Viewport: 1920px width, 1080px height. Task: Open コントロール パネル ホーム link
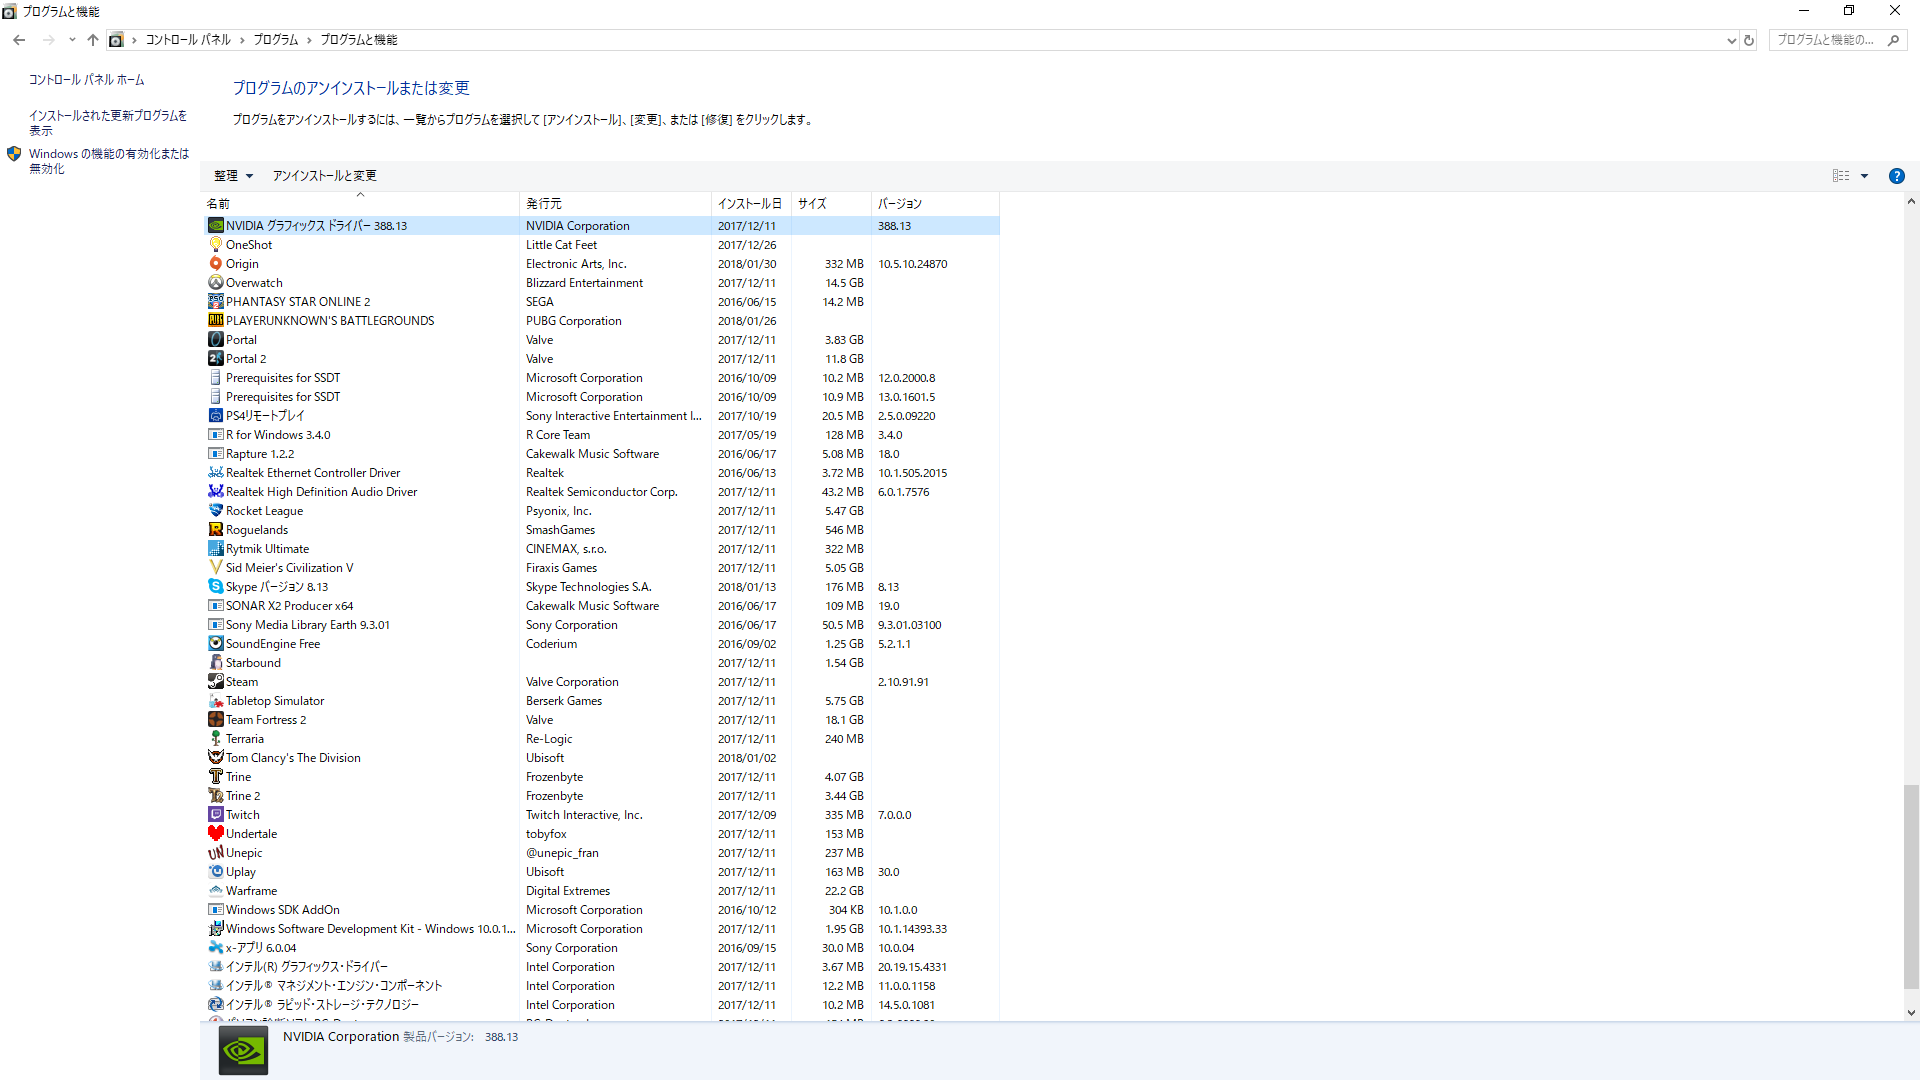(86, 80)
